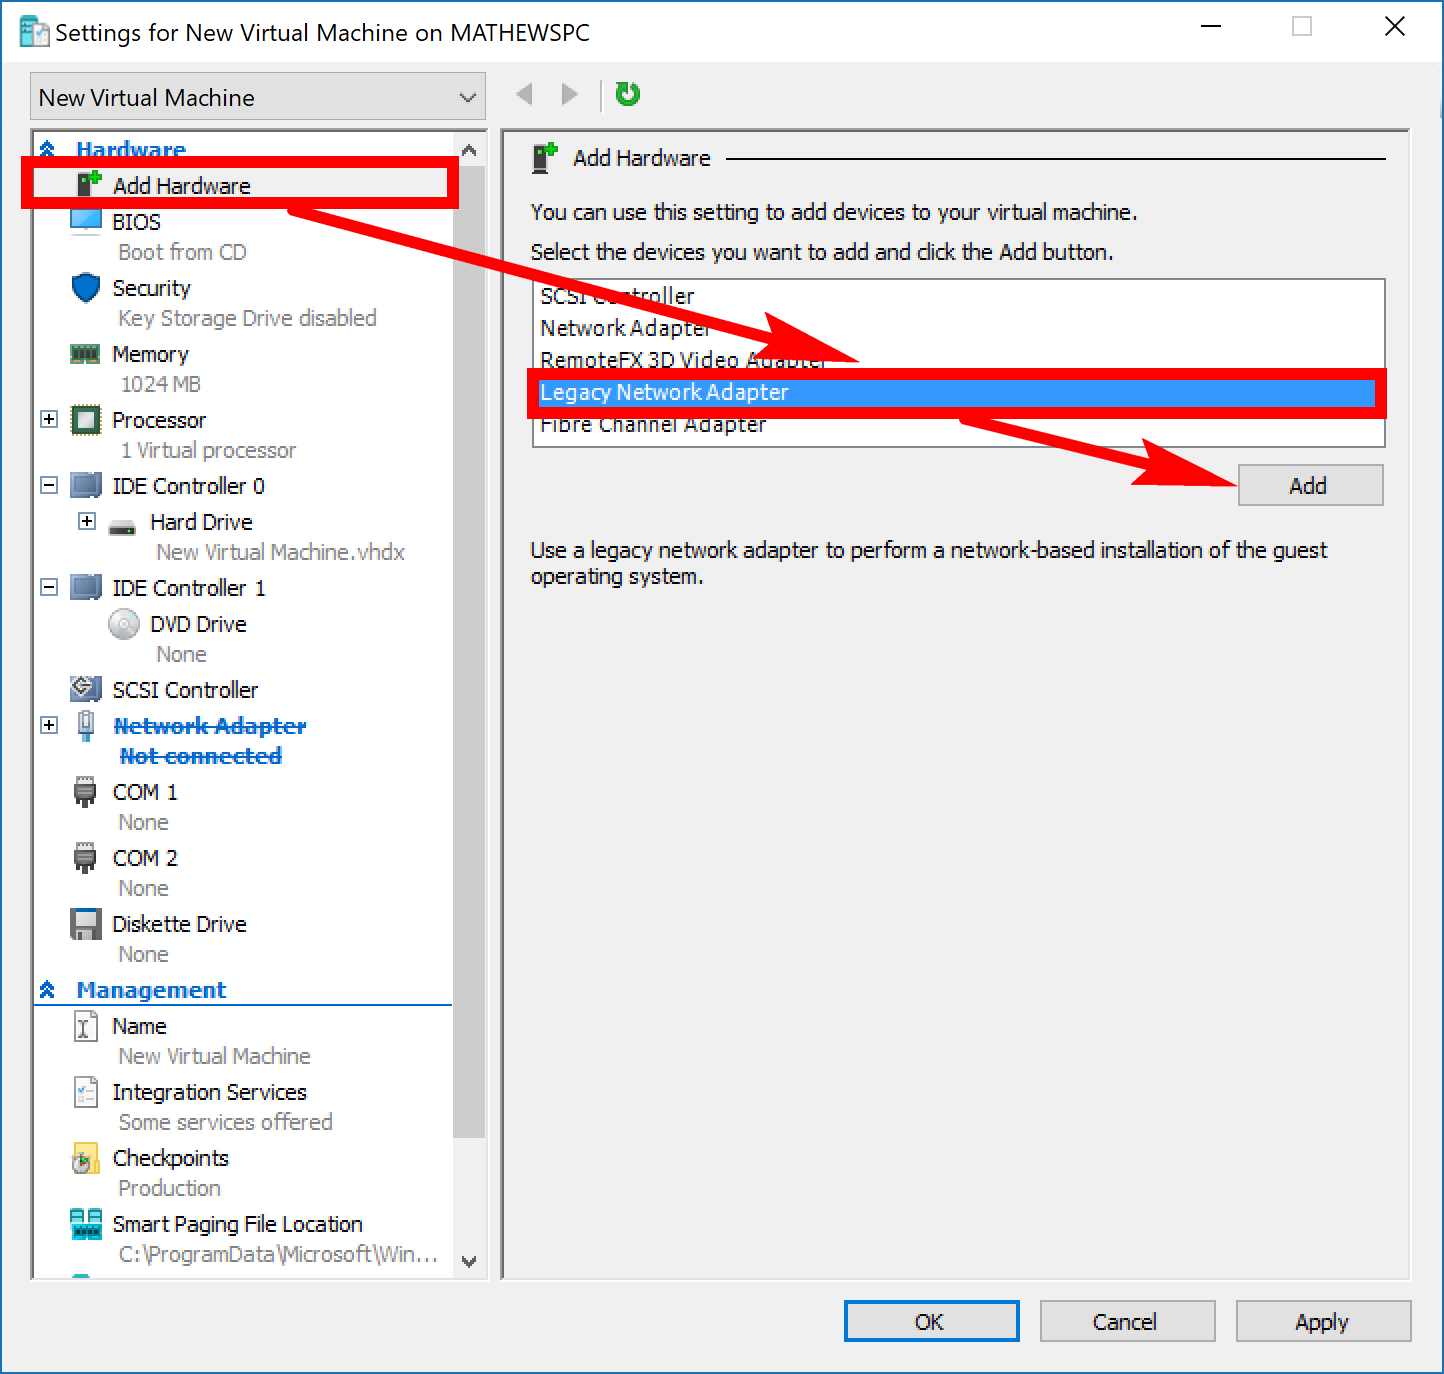Click the forward navigation arrow
This screenshot has height=1374, width=1444.
[x=569, y=93]
